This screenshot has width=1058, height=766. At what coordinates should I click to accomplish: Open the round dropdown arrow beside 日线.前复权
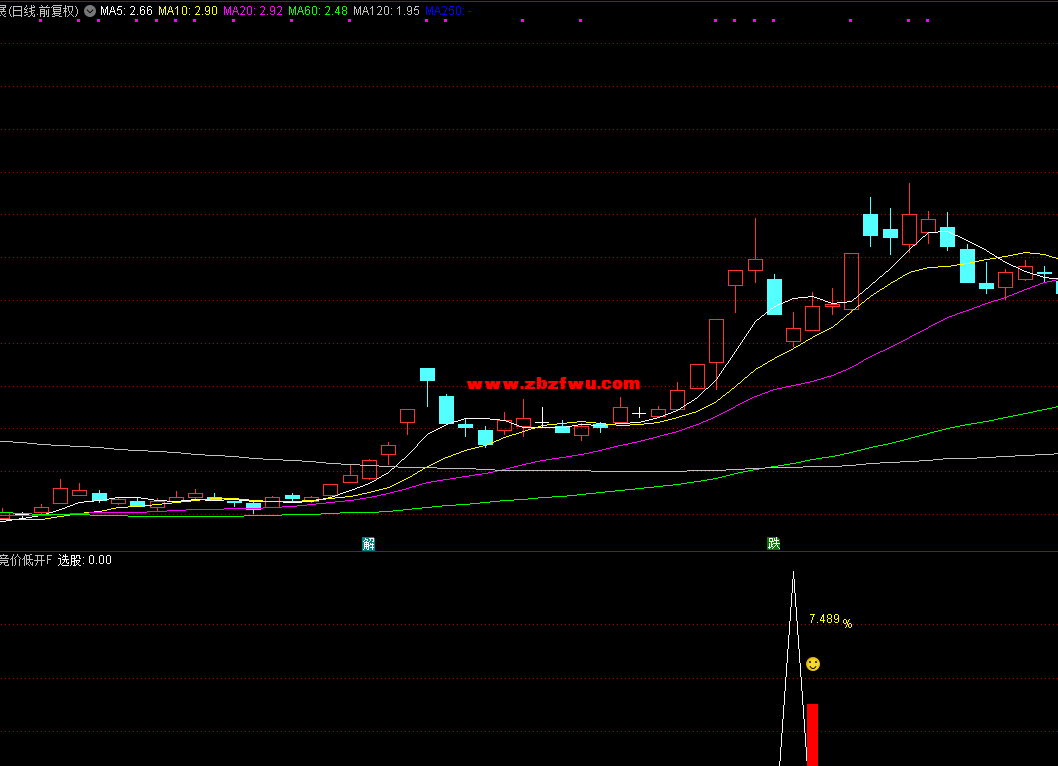pyautogui.click(x=90, y=11)
